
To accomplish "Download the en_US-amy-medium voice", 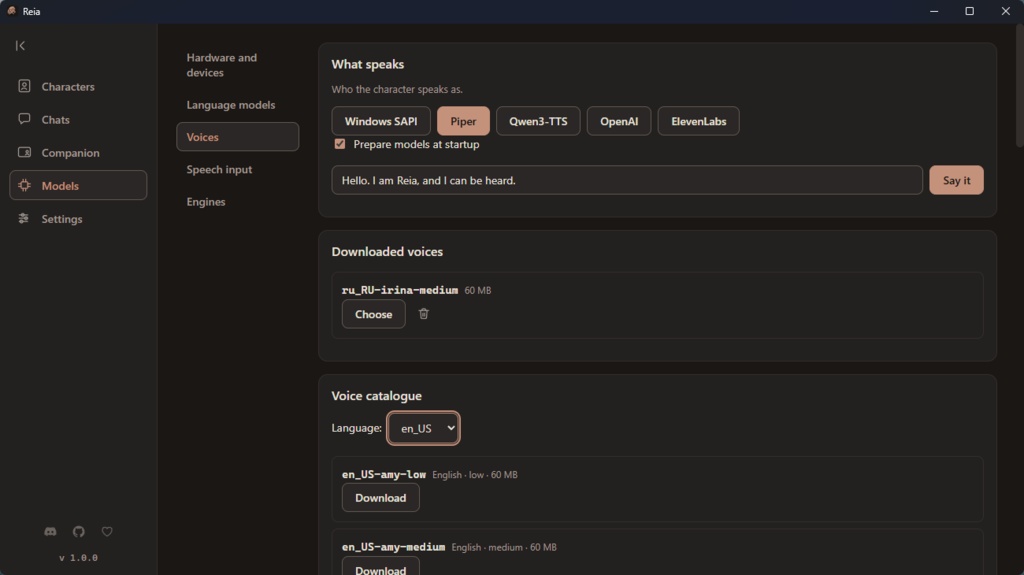I will click(x=381, y=567).
